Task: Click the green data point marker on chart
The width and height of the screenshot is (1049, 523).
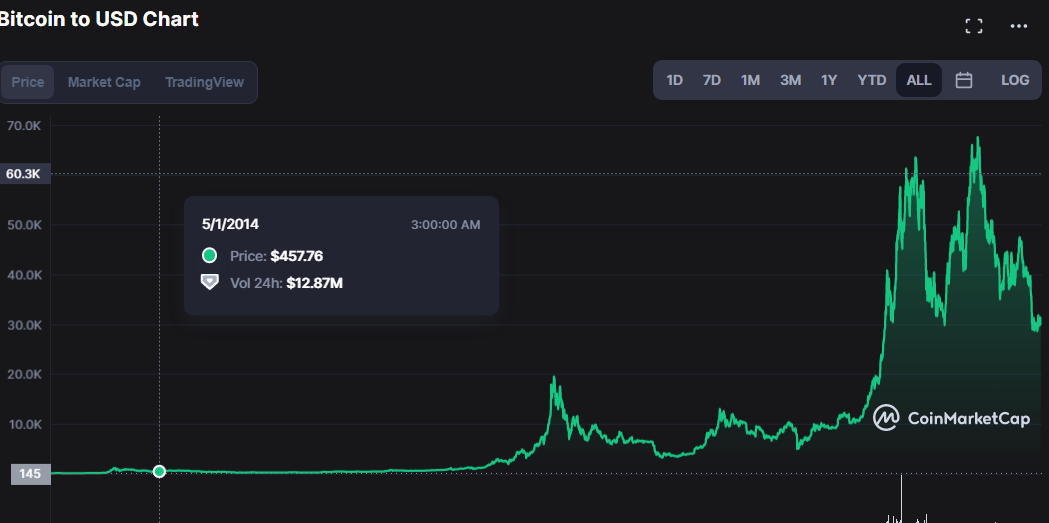Action: pyautogui.click(x=159, y=472)
